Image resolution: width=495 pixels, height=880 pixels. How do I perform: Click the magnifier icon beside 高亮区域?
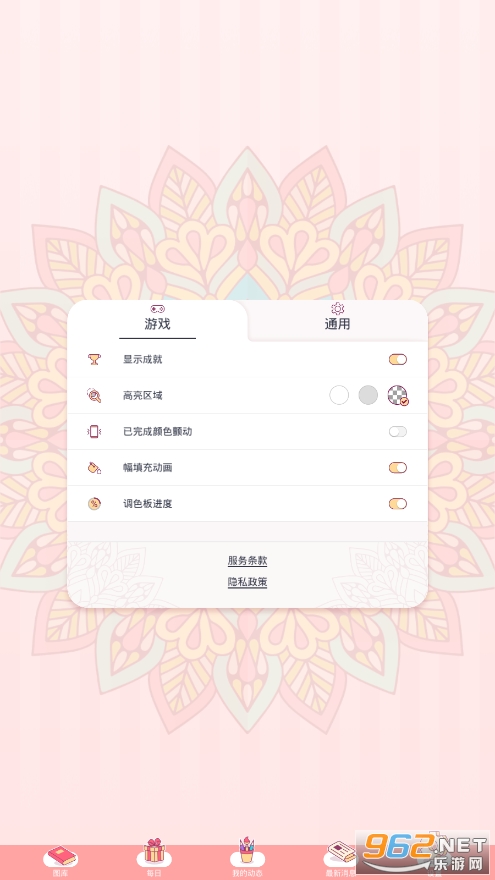point(94,395)
